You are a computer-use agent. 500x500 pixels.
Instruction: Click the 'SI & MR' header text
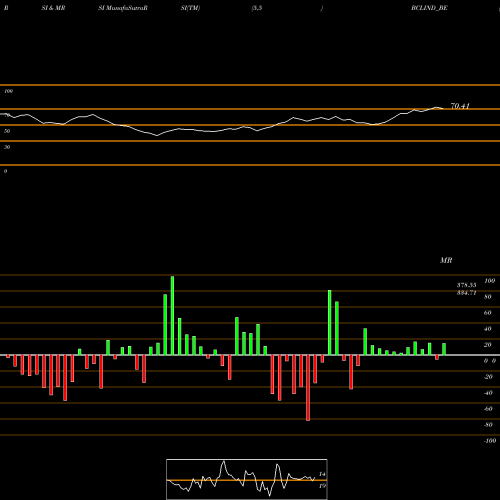tap(53, 8)
